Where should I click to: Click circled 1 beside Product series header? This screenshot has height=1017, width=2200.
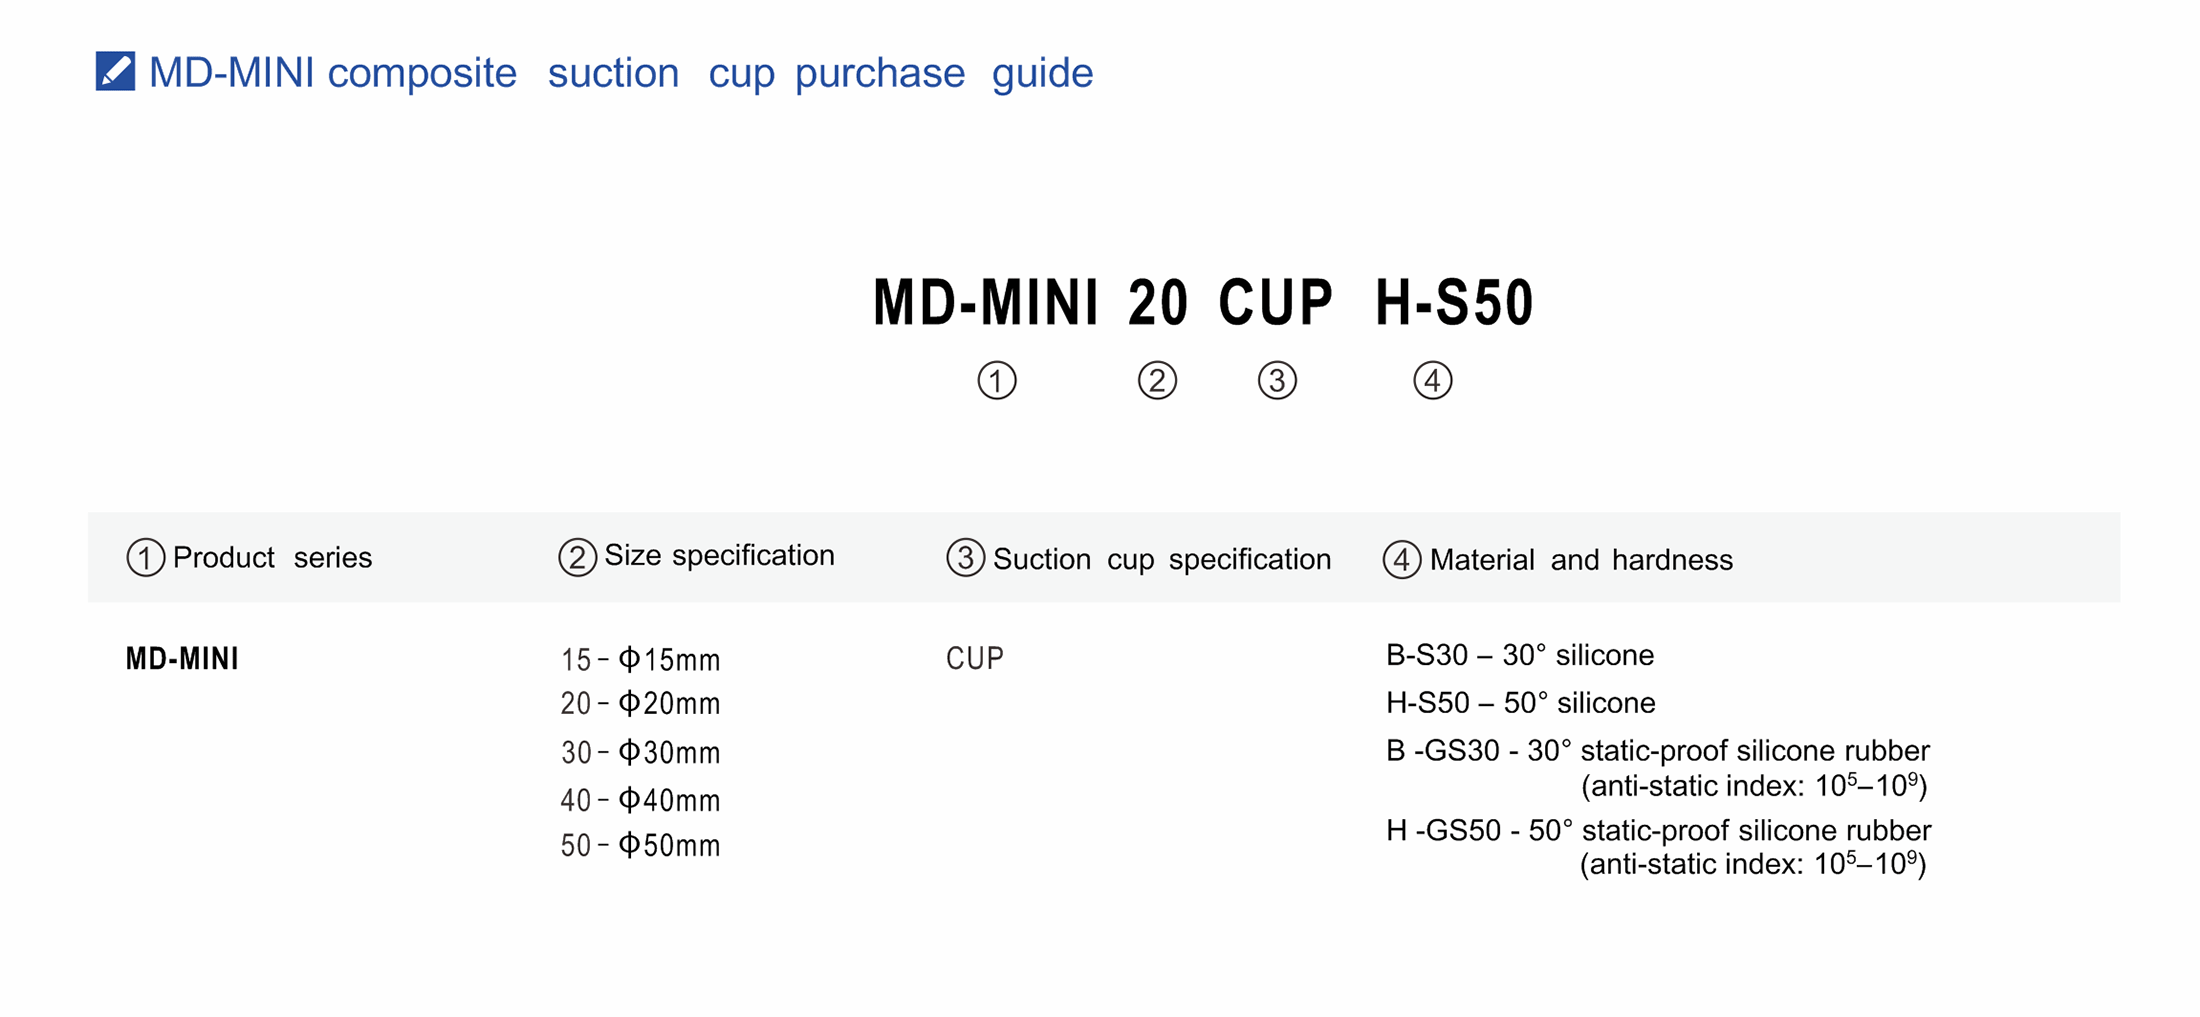(x=145, y=558)
